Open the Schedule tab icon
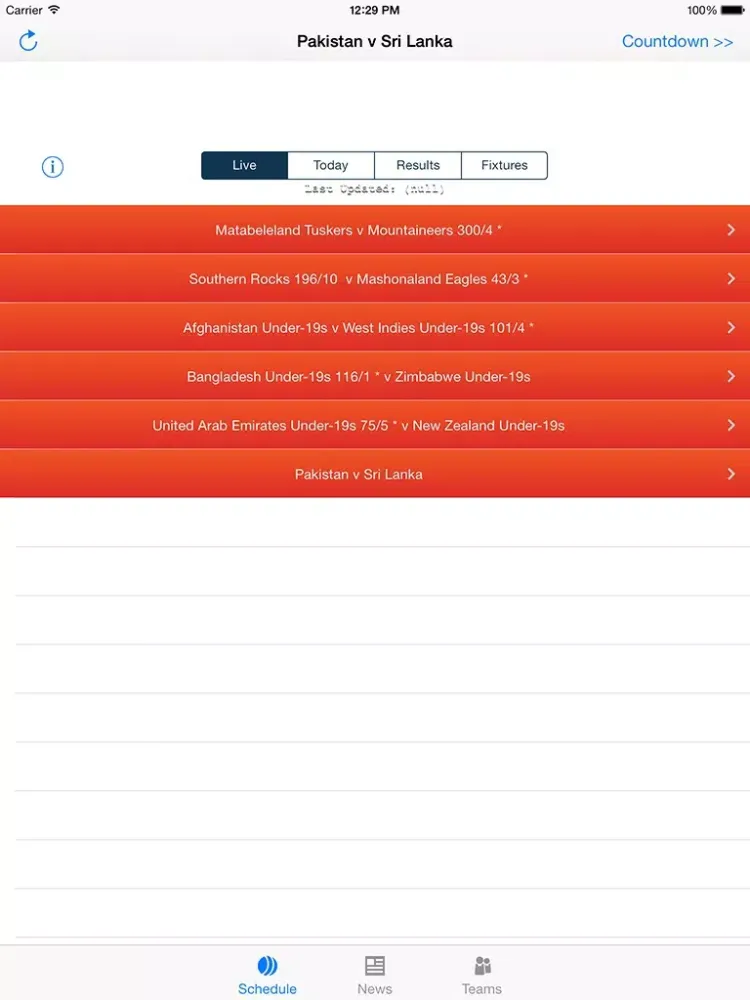This screenshot has width=750, height=1000. (x=267, y=966)
